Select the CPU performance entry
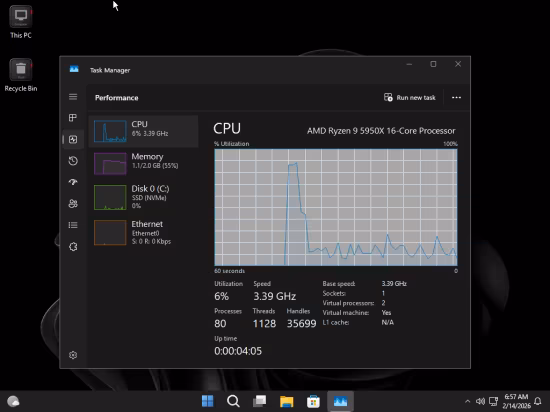This screenshot has width=550, height=412. [x=143, y=131]
